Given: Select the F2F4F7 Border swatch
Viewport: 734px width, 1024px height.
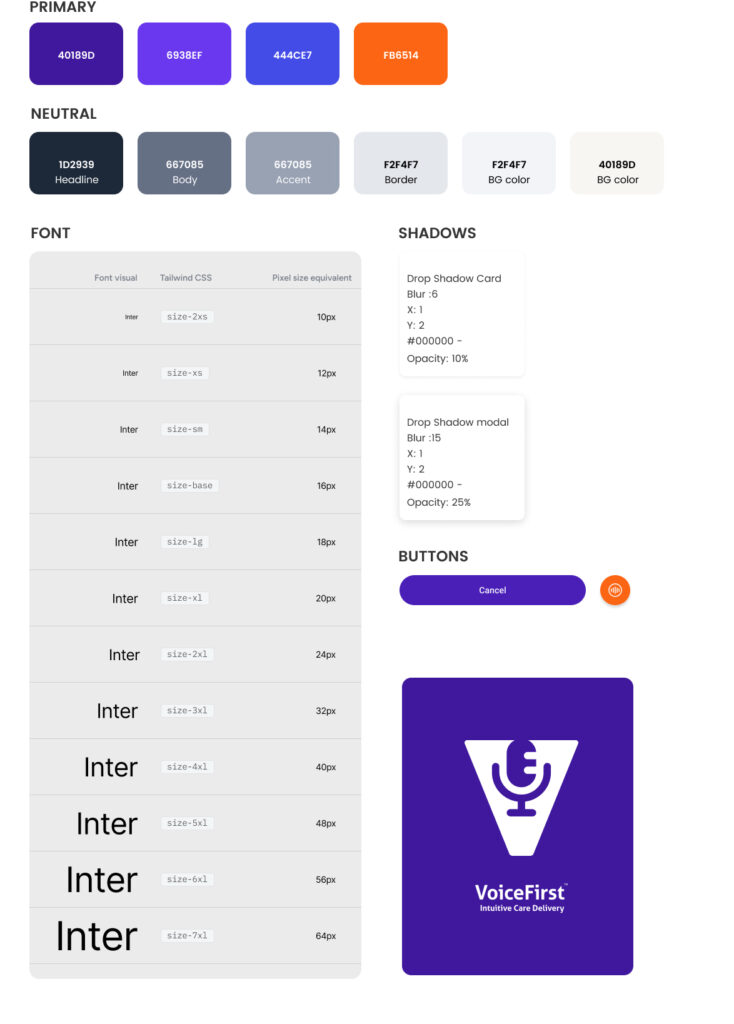Looking at the screenshot, I should (x=400, y=163).
